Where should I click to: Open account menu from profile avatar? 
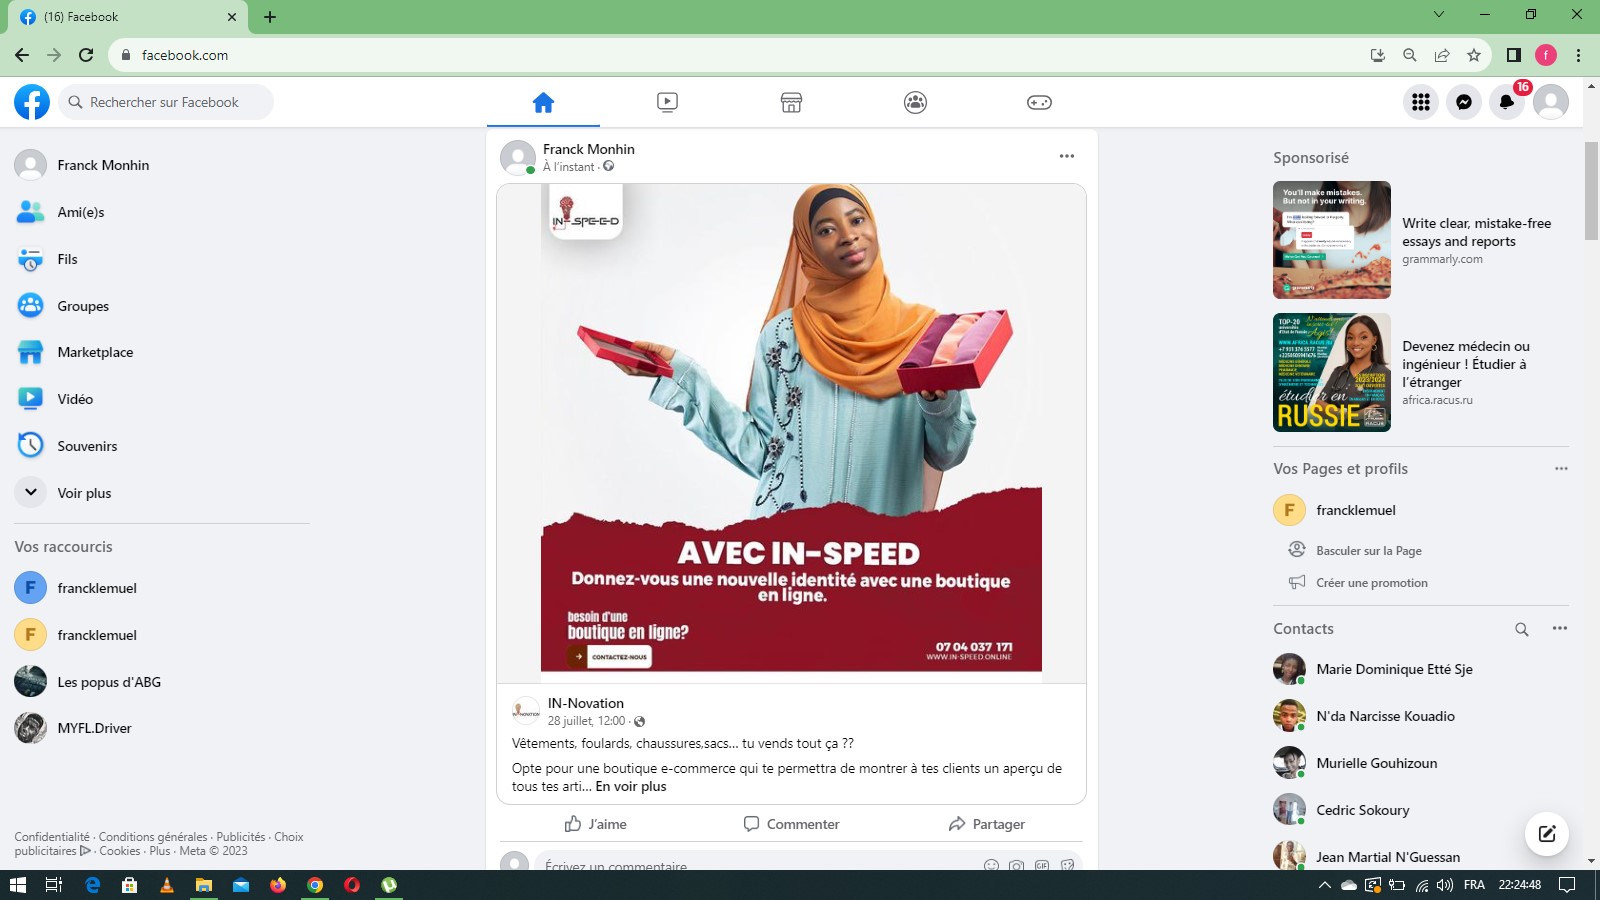click(x=1551, y=102)
